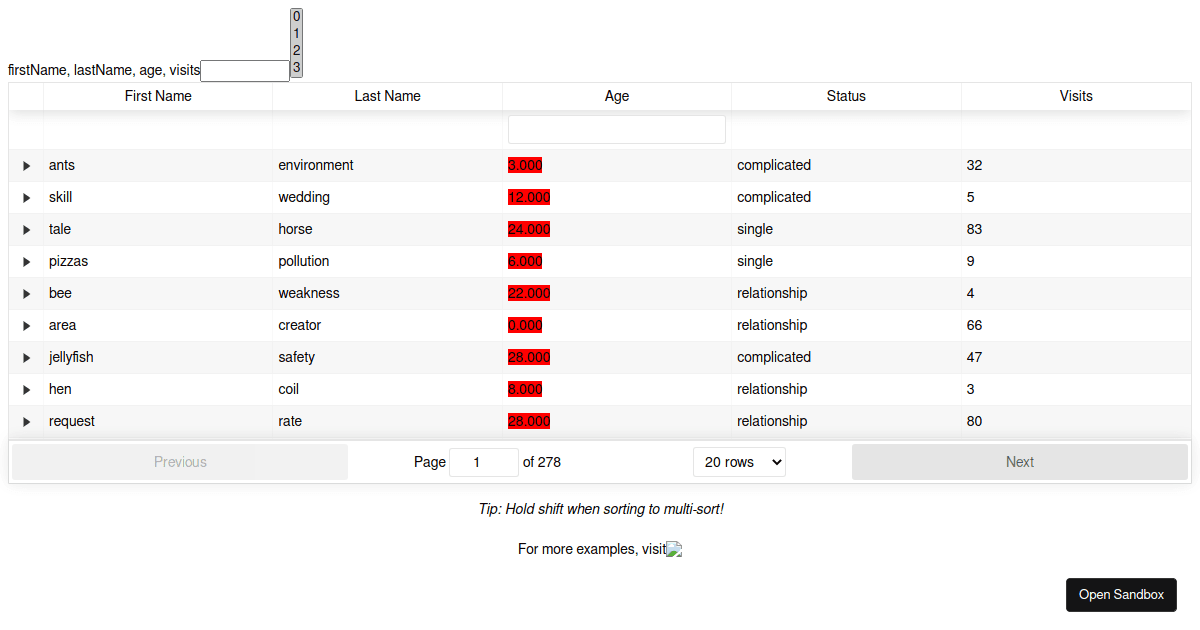Sort by First Name column header

[158, 96]
